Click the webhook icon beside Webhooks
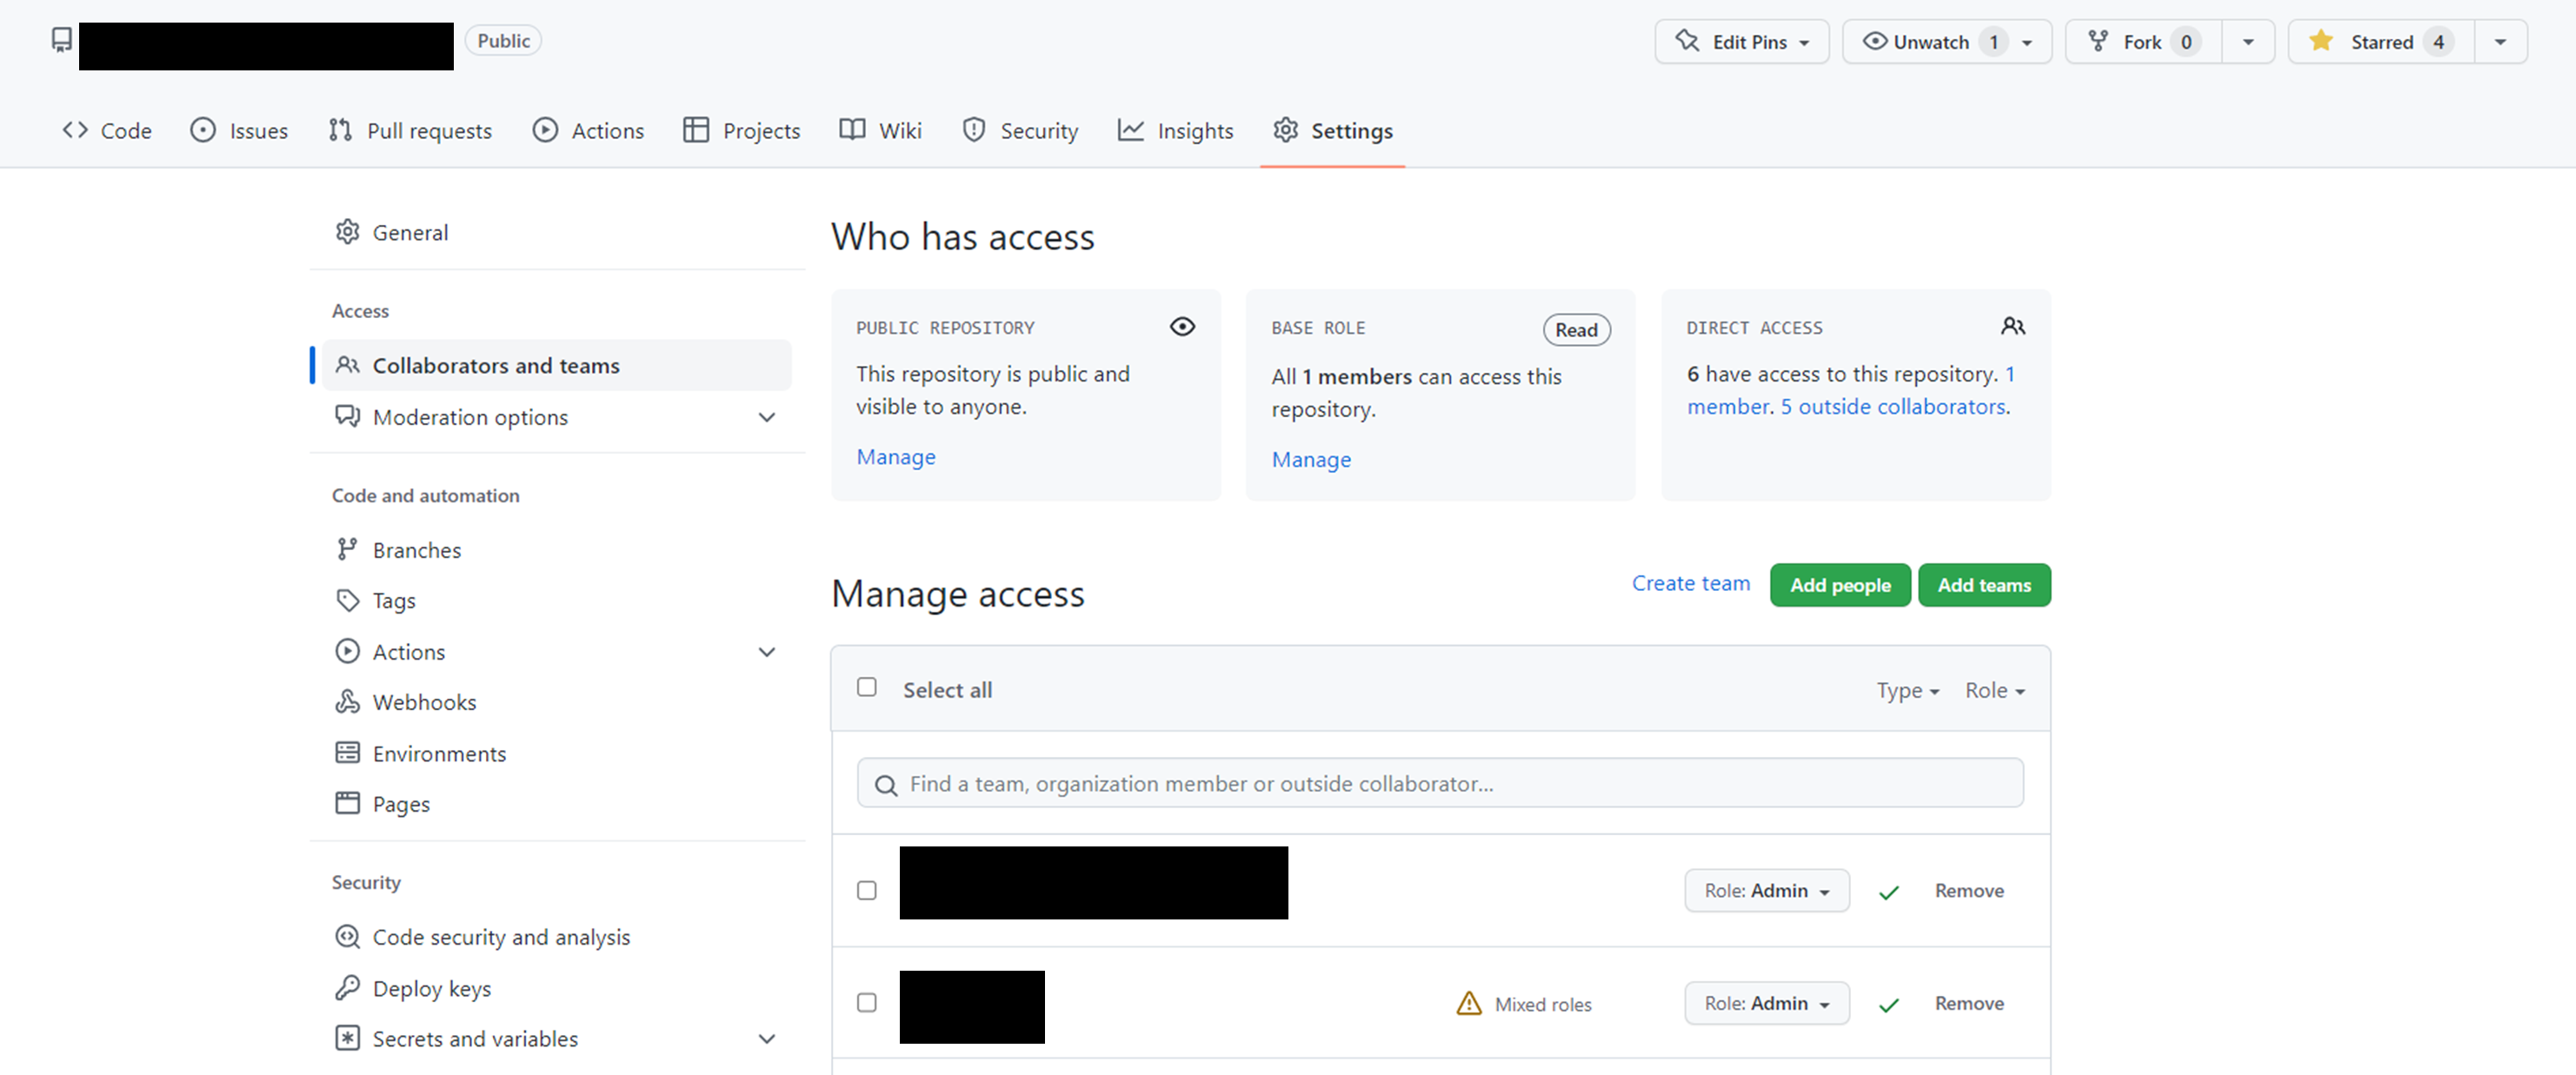Viewport: 2576px width, 1075px height. click(x=347, y=702)
